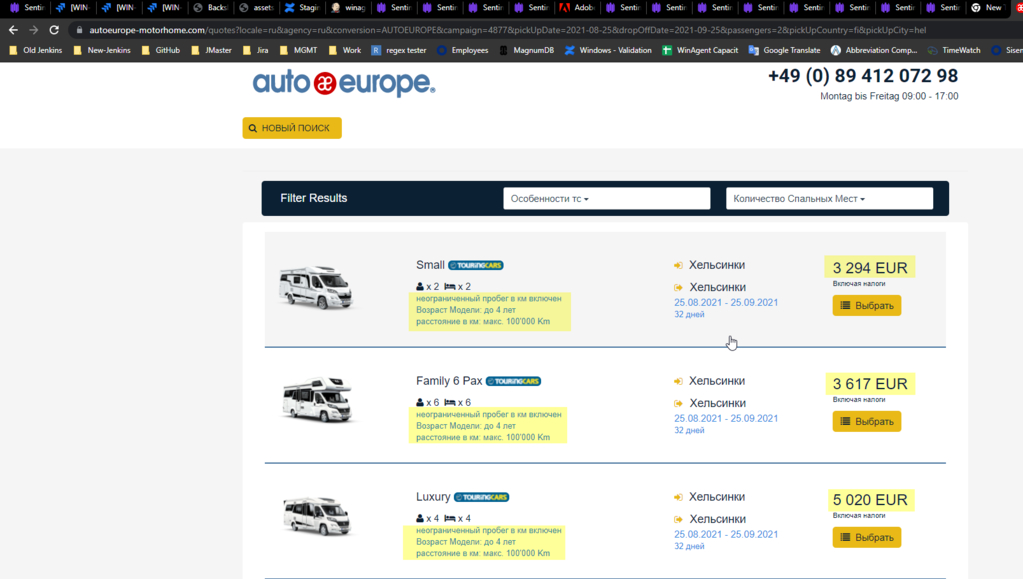This screenshot has width=1023, height=579.
Task: Click the bed icon in the Family 6 Pax row
Action: click(450, 403)
